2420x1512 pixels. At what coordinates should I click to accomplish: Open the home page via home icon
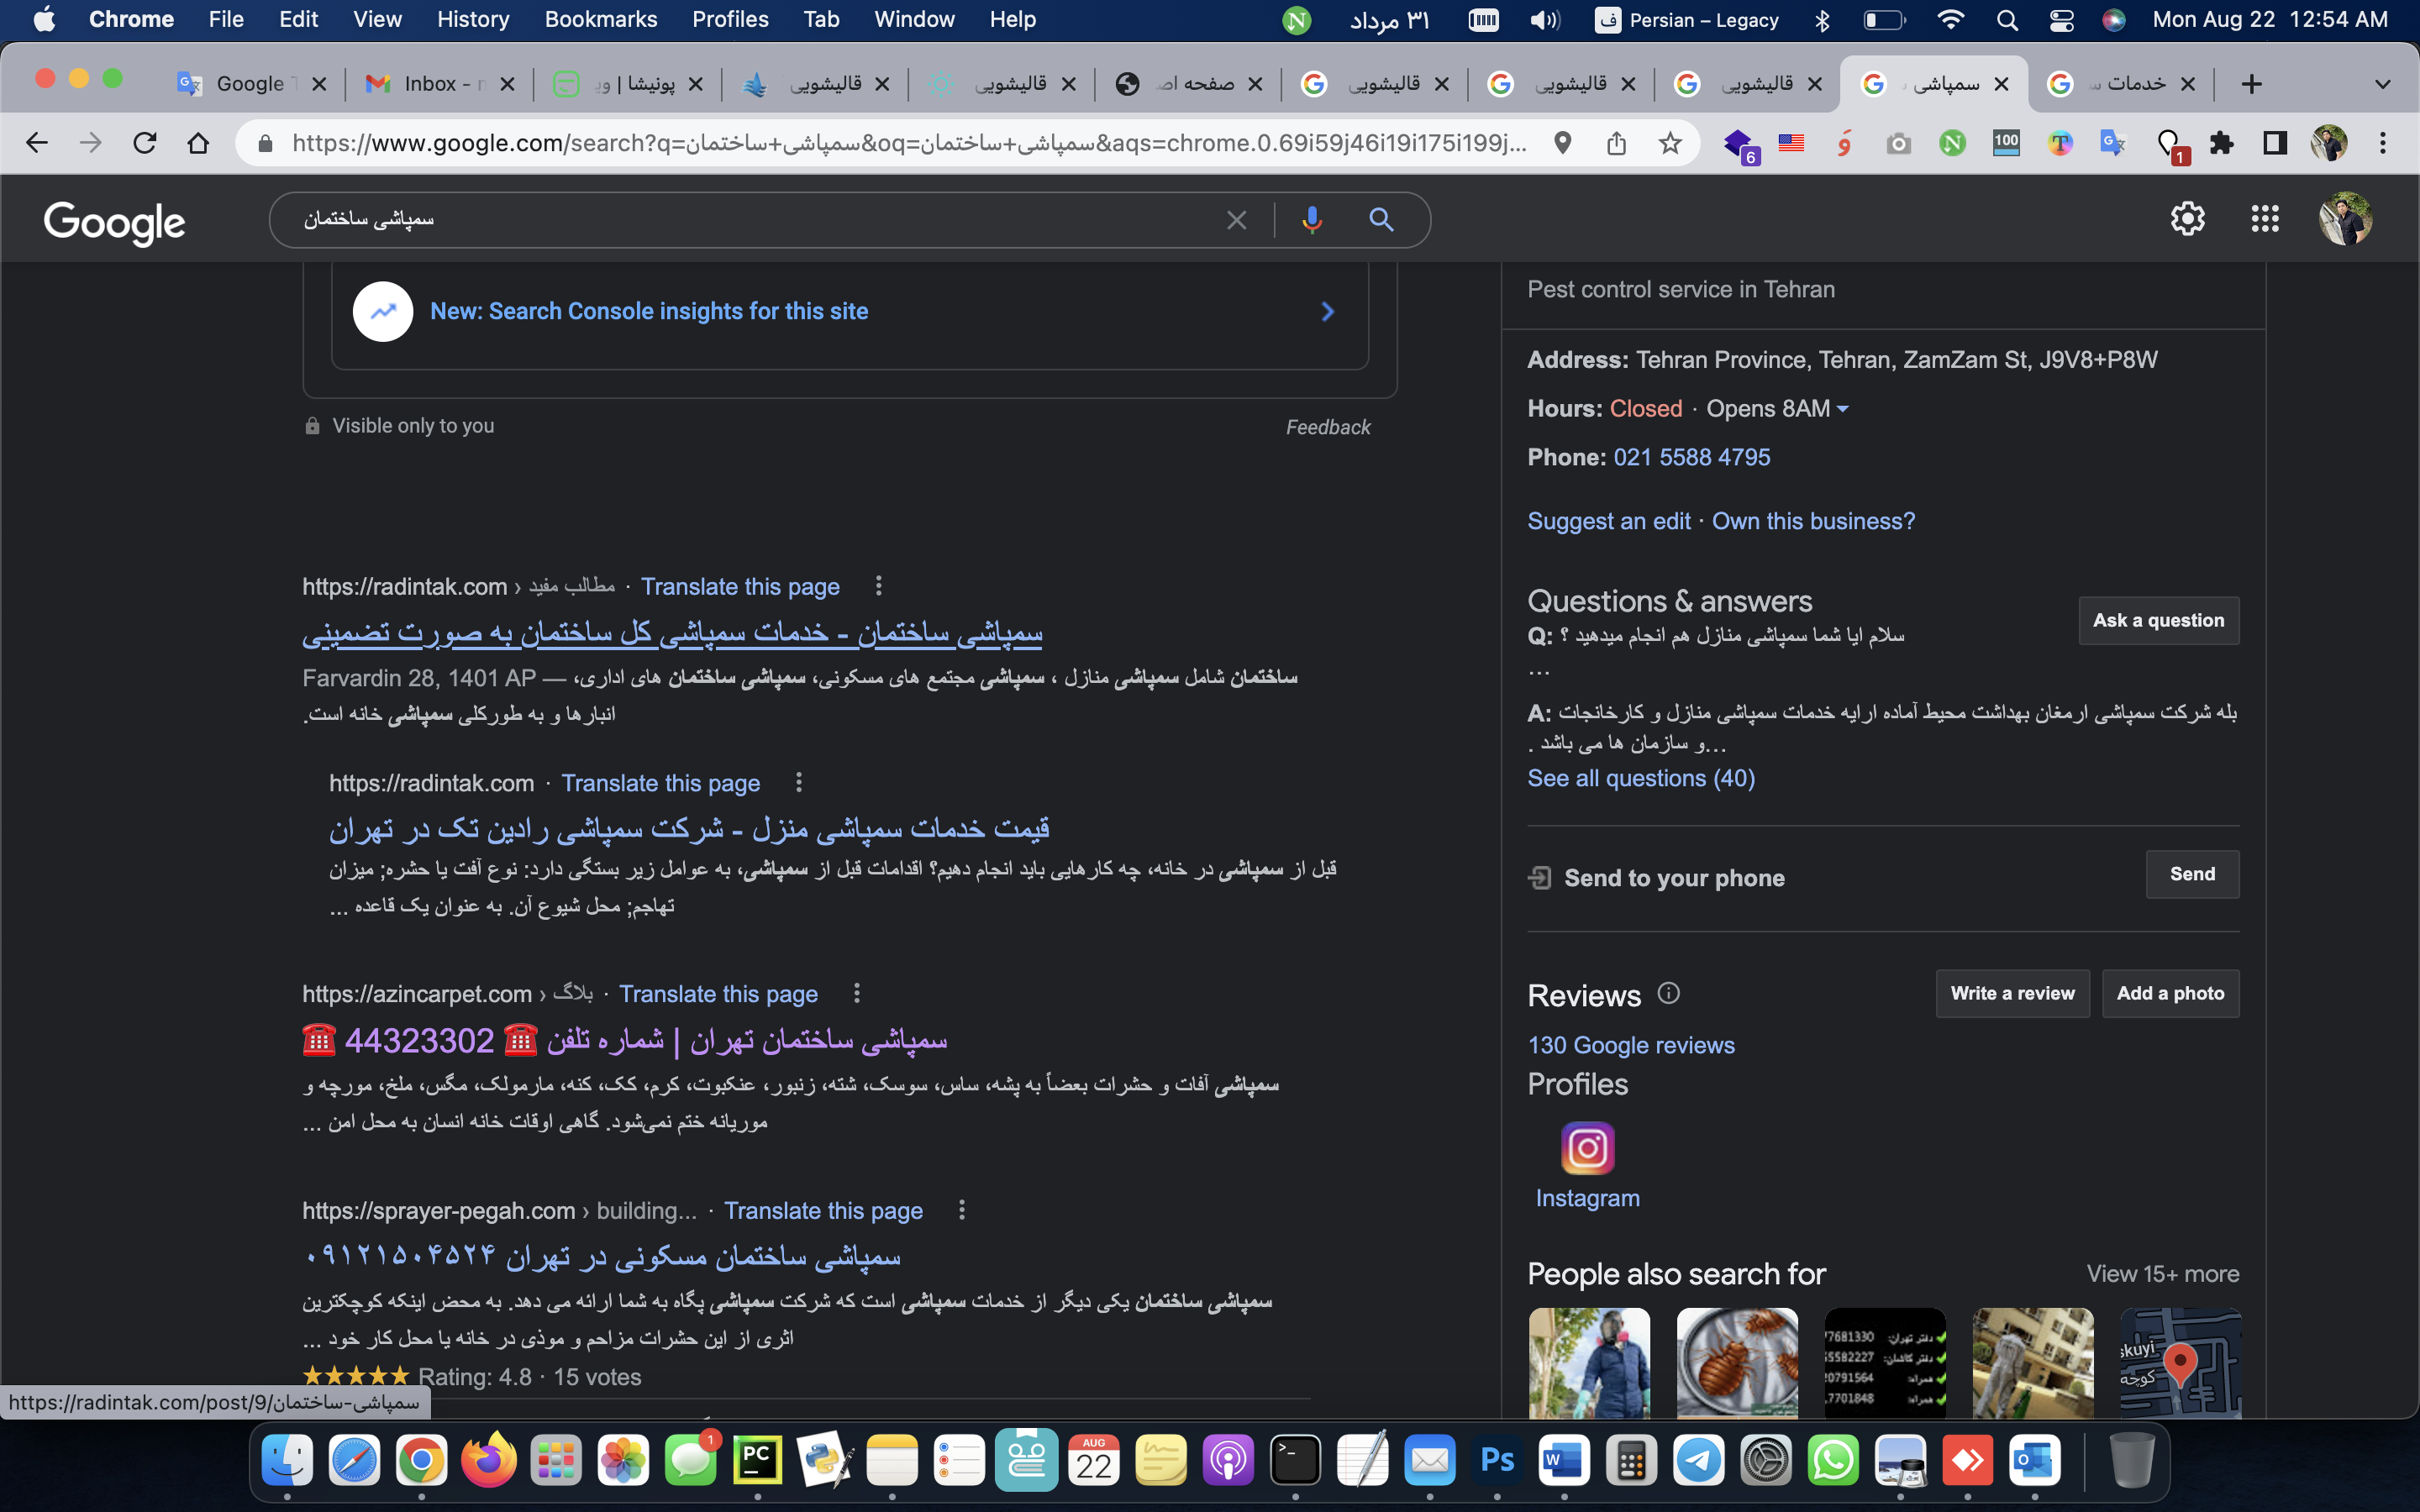click(x=198, y=143)
